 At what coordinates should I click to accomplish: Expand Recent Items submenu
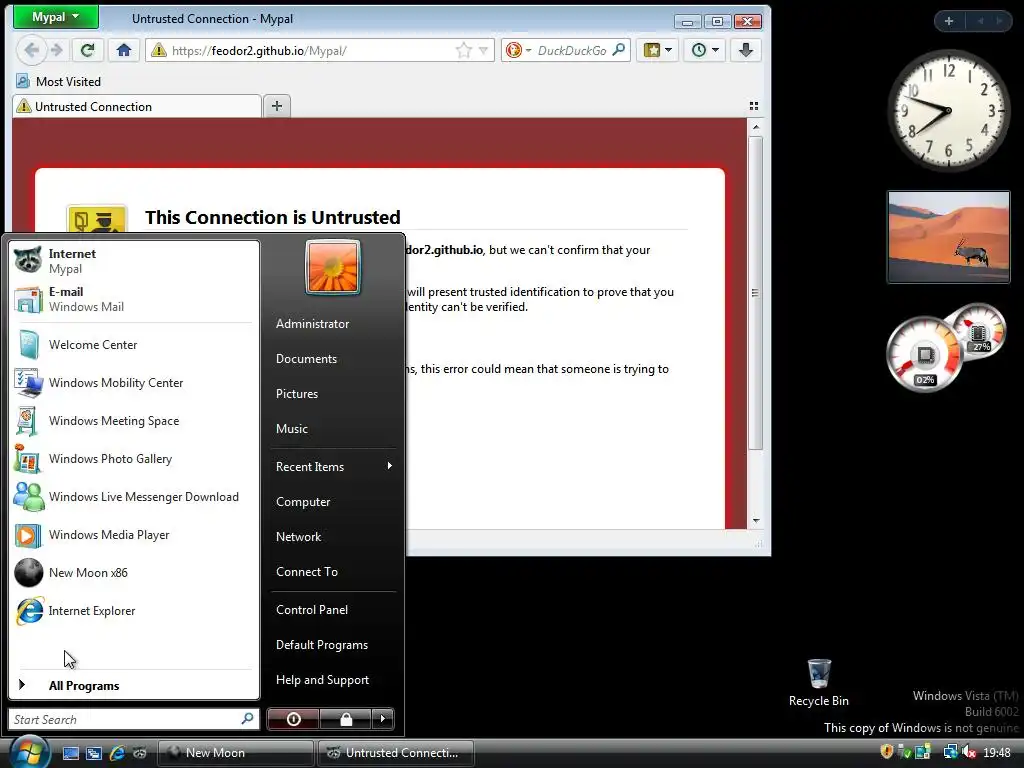pos(333,466)
